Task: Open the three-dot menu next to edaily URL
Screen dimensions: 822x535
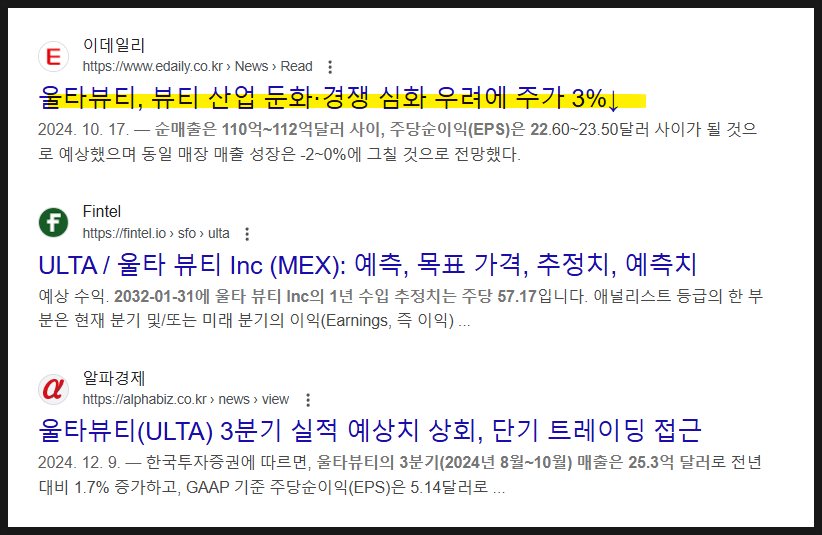Action: click(330, 67)
